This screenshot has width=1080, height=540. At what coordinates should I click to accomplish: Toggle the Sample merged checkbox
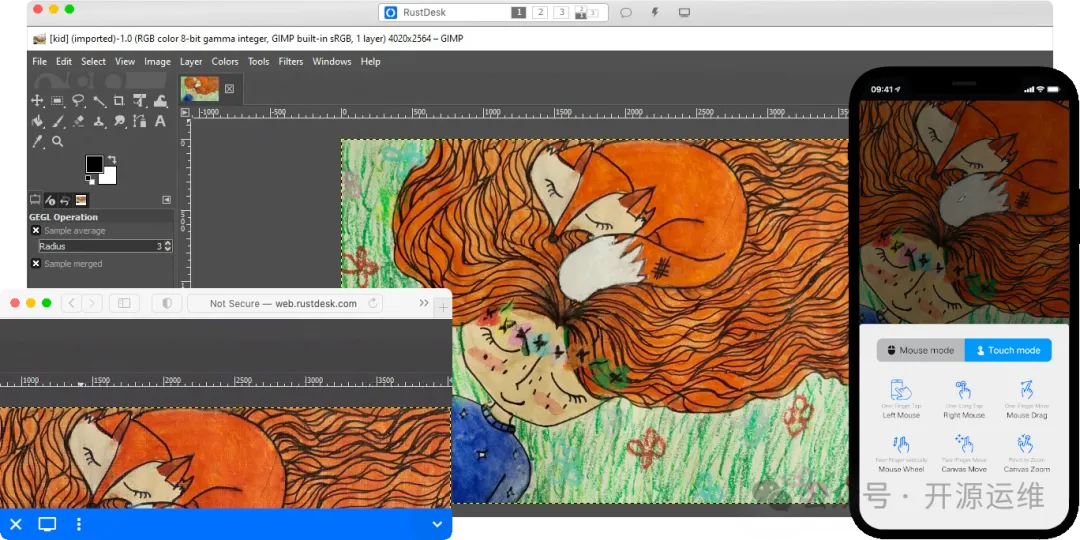(36, 264)
